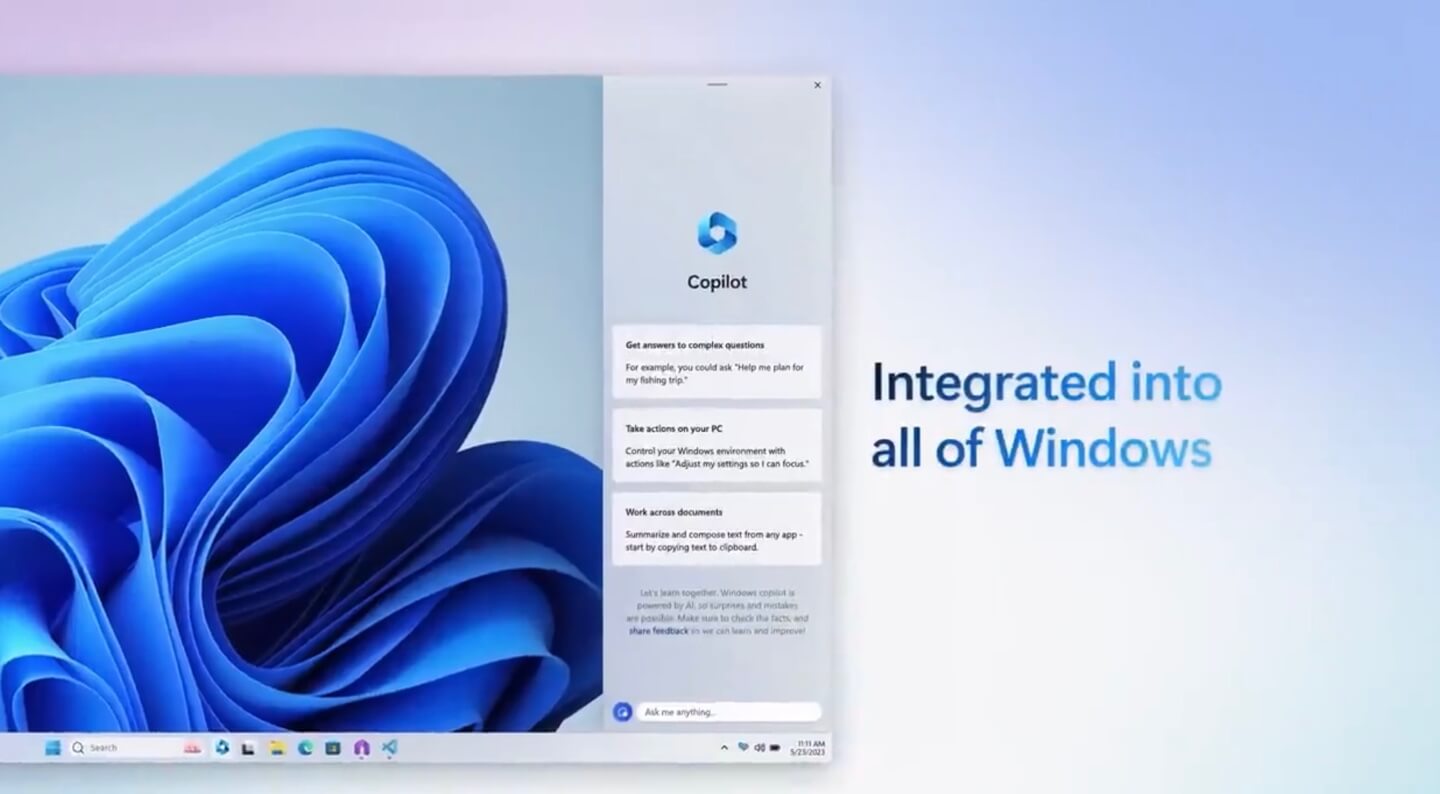The height and width of the screenshot is (794, 1440).
Task: Click the new topic icon beside input
Action: [622, 712]
